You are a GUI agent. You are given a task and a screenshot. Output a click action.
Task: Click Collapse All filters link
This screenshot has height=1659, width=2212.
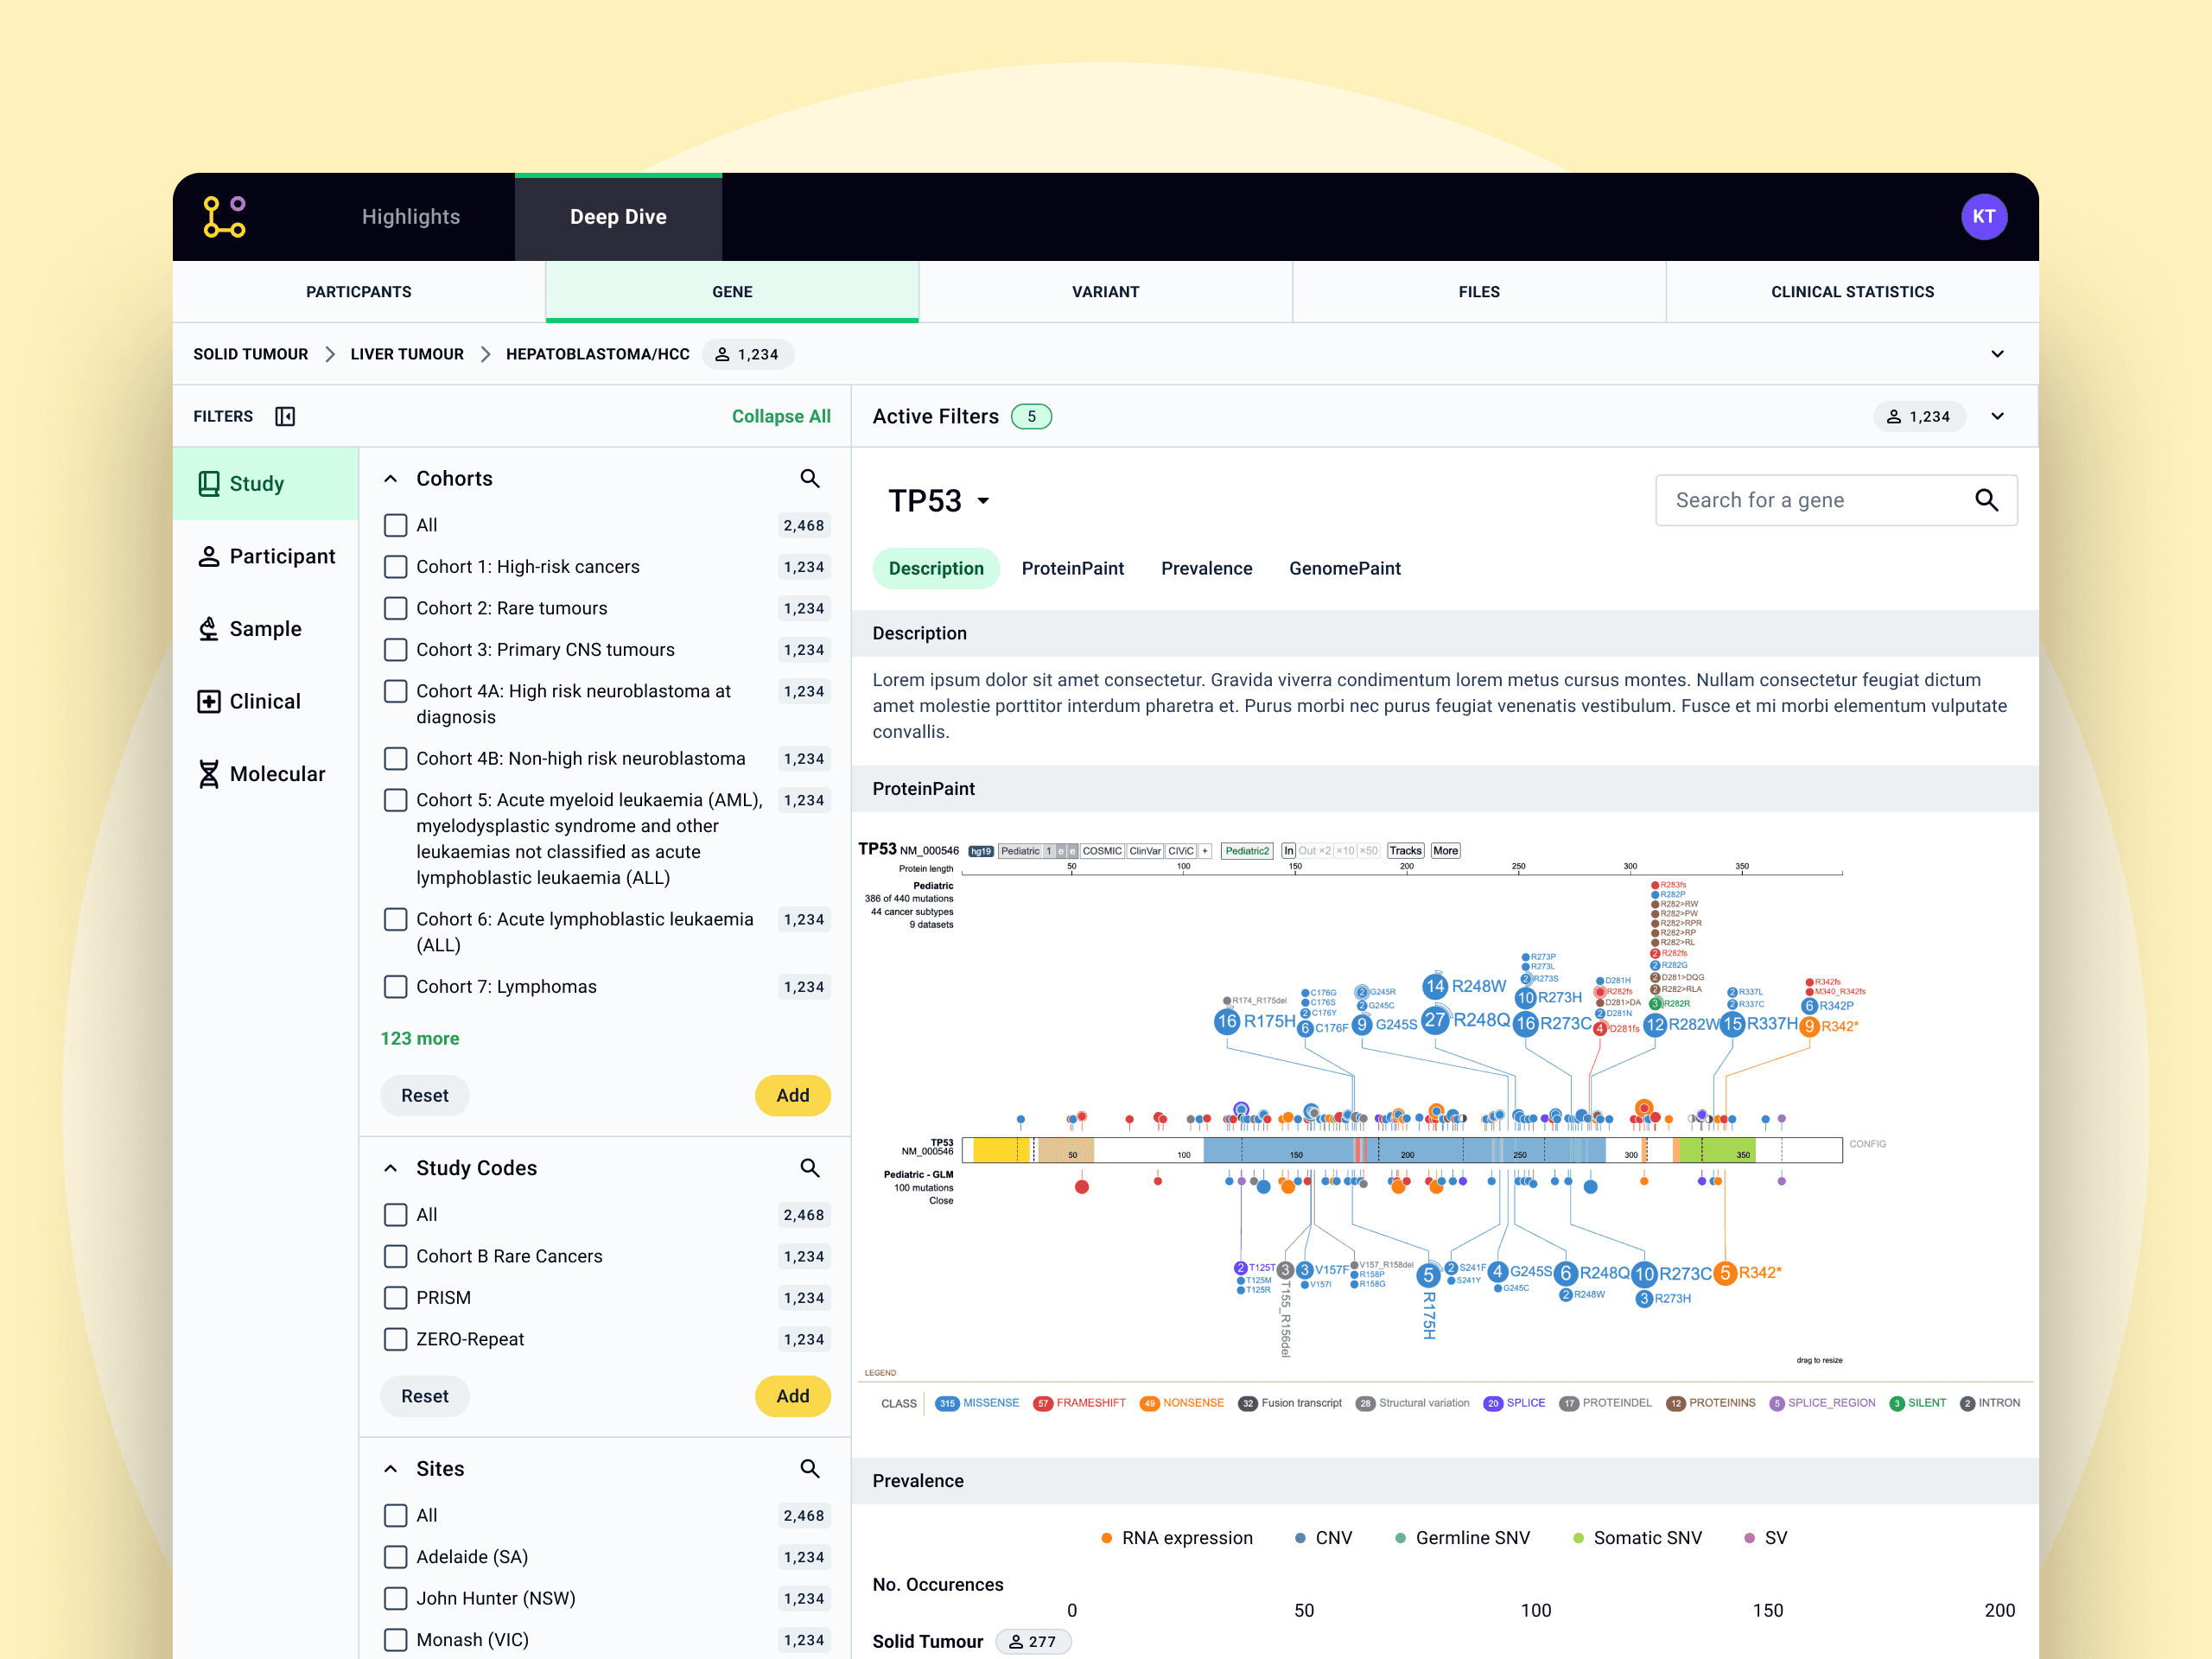pyautogui.click(x=781, y=417)
